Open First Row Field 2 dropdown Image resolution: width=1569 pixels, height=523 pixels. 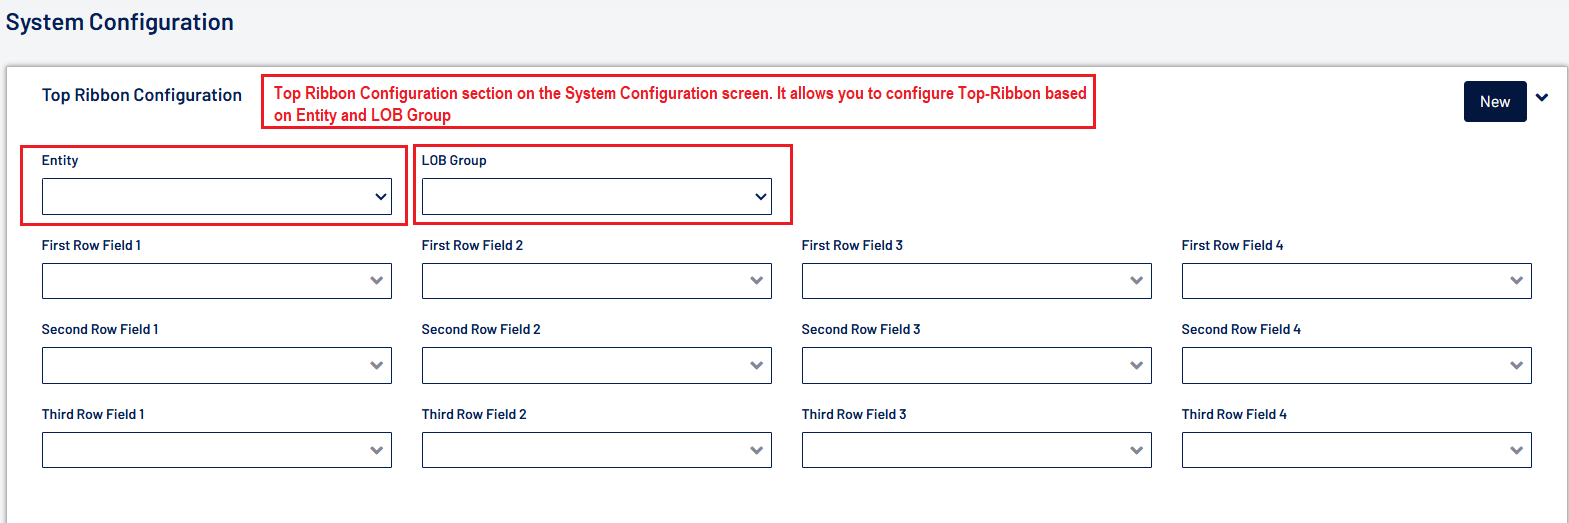click(596, 281)
